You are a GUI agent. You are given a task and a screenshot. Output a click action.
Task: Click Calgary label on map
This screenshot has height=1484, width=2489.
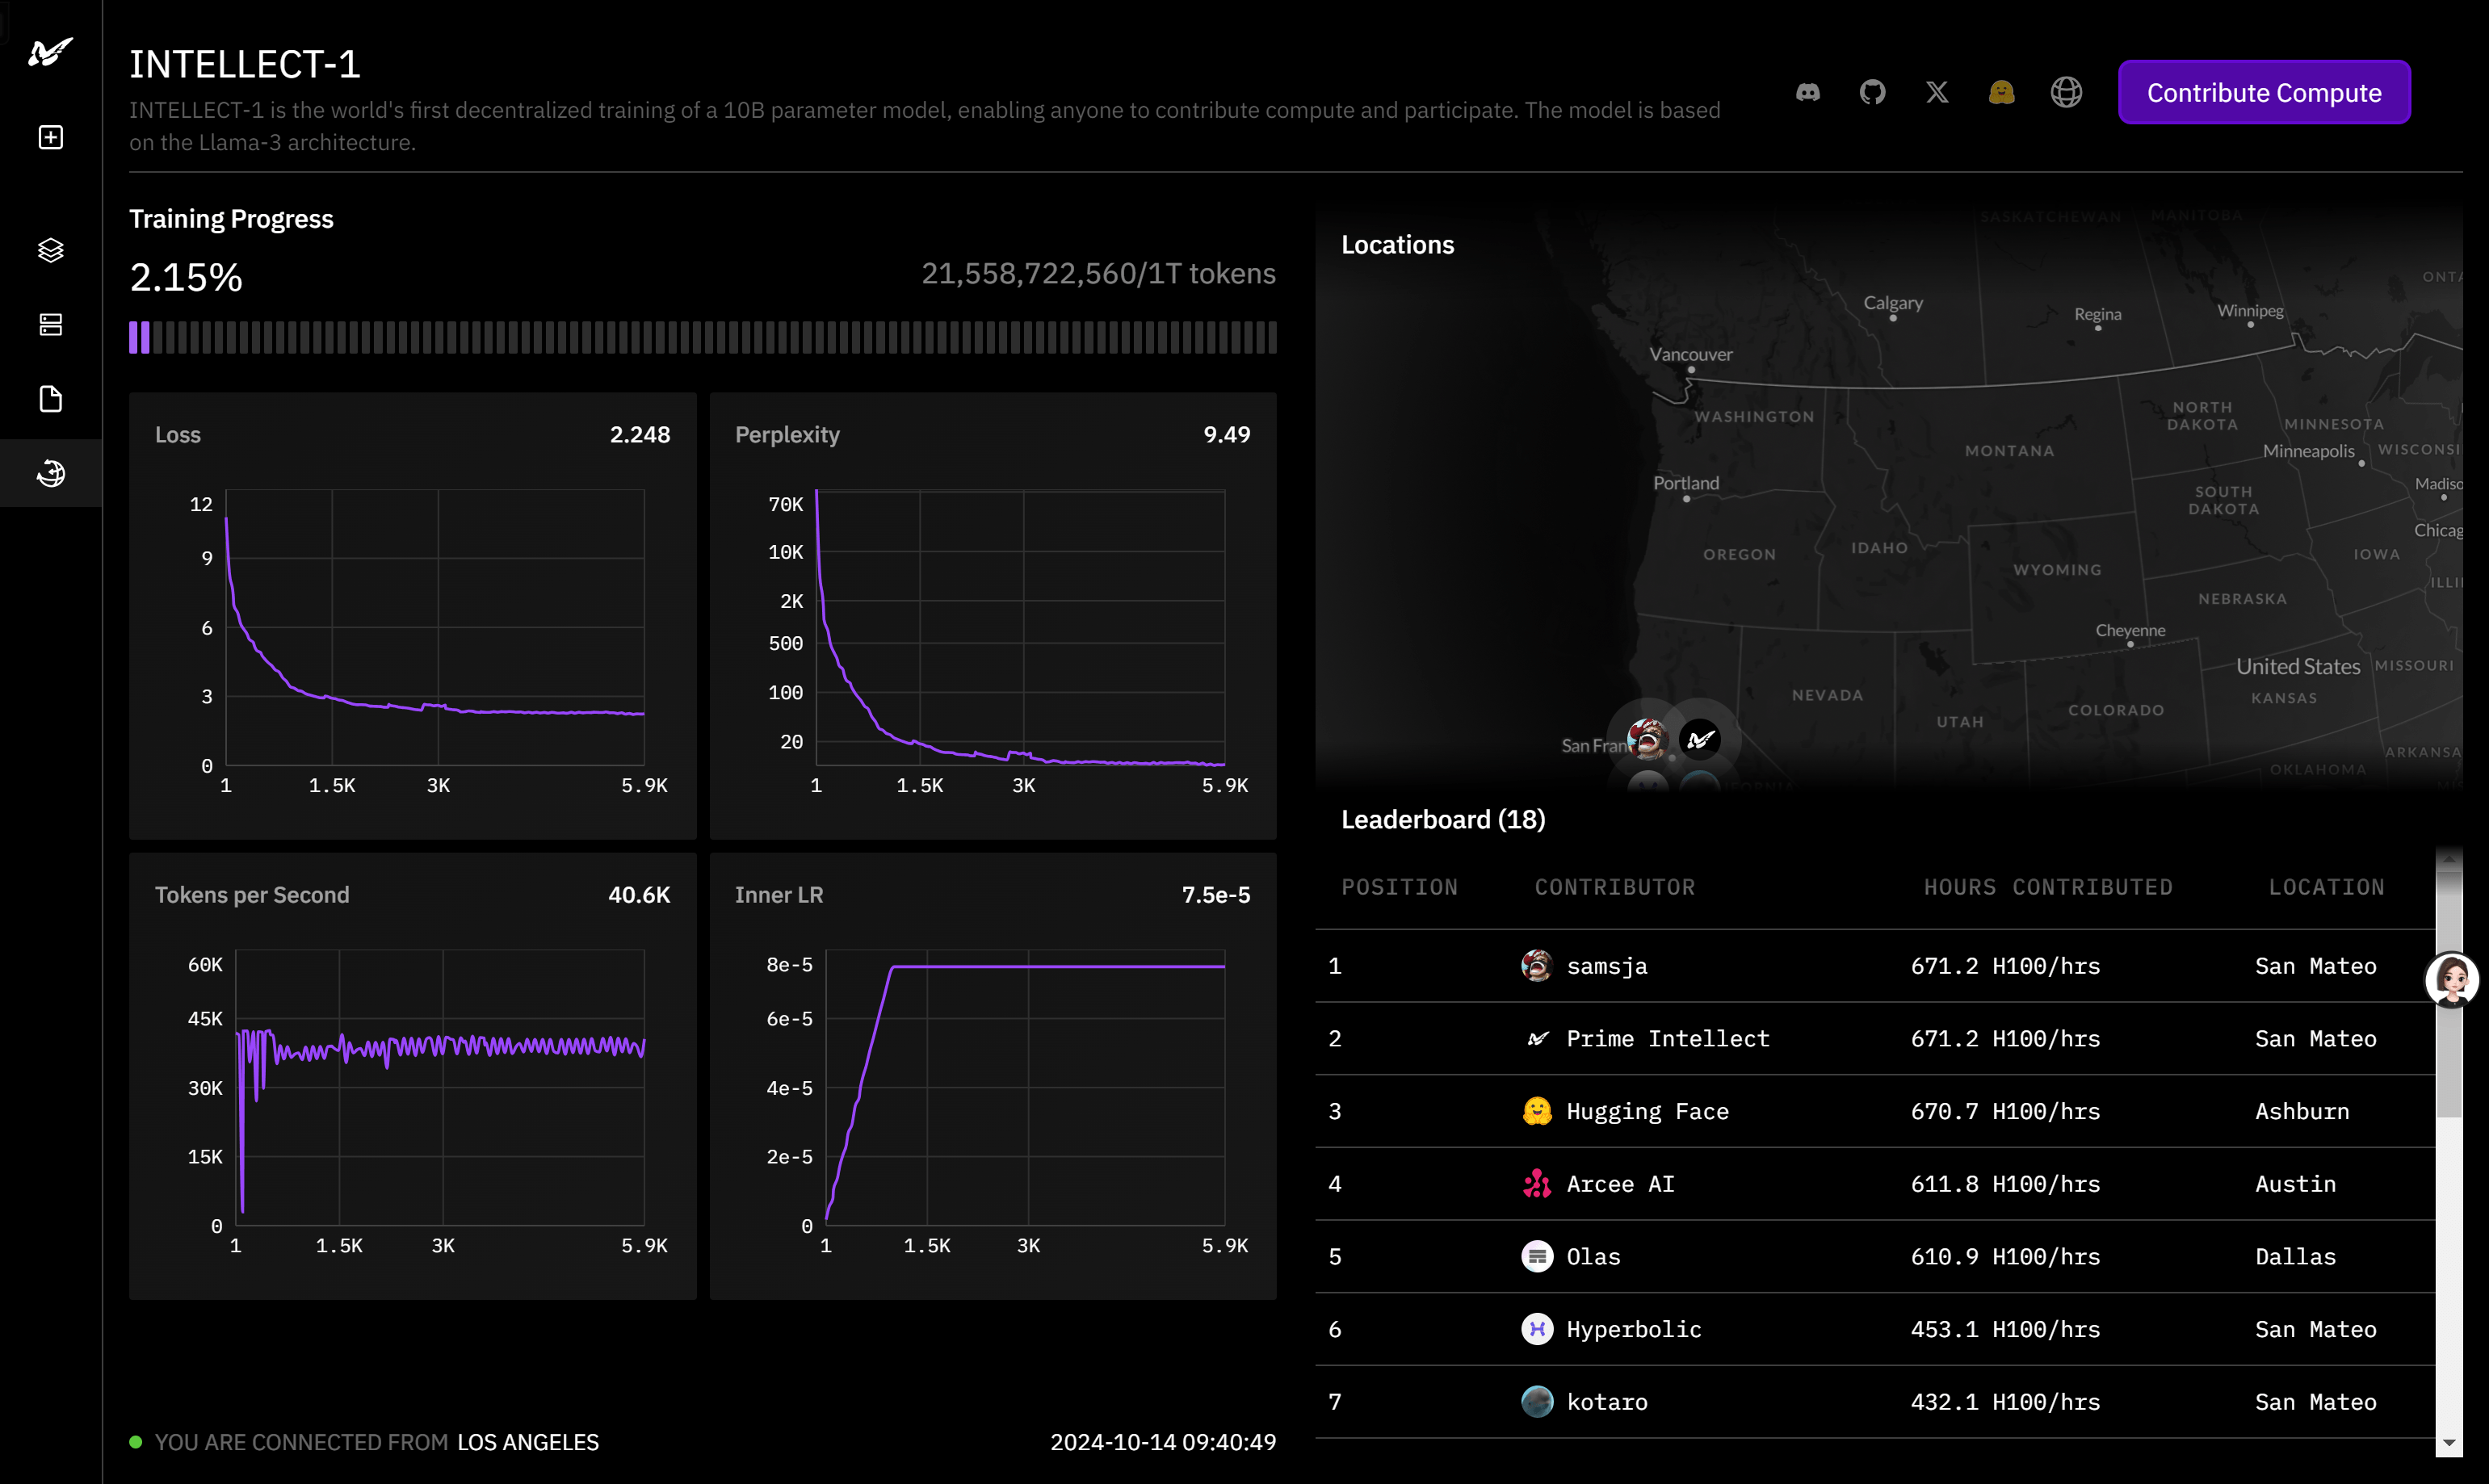pyautogui.click(x=1893, y=302)
